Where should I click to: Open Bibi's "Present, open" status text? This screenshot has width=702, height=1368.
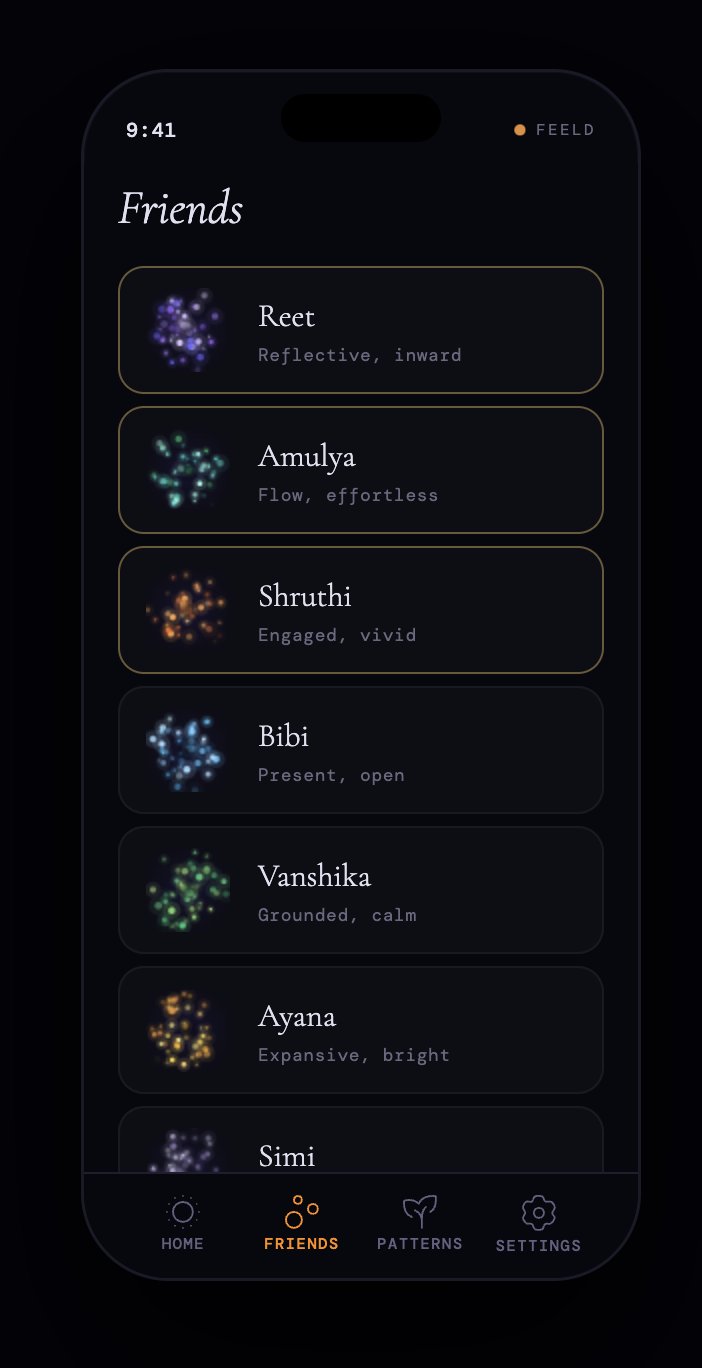[331, 775]
